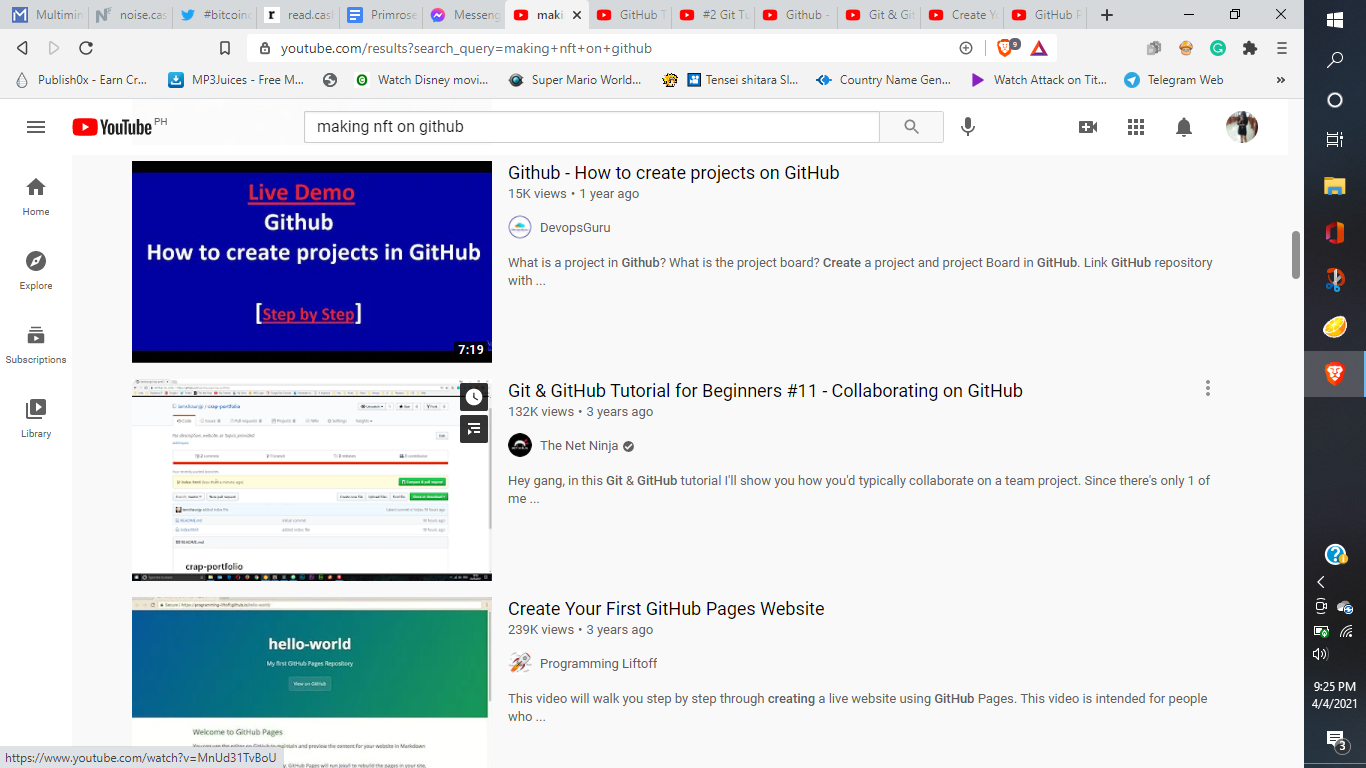Click the Programming Liftoff channel avatar
The image size is (1366, 768).
520,663
